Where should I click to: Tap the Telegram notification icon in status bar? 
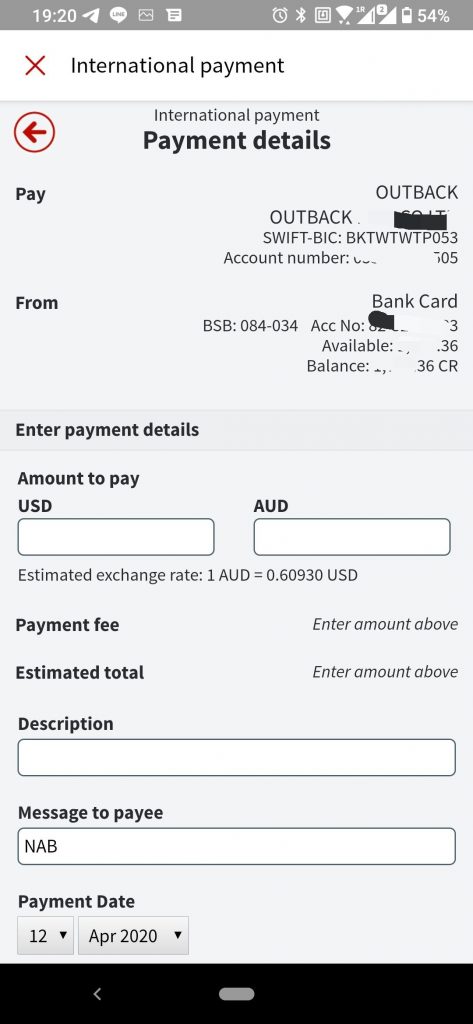(x=91, y=16)
